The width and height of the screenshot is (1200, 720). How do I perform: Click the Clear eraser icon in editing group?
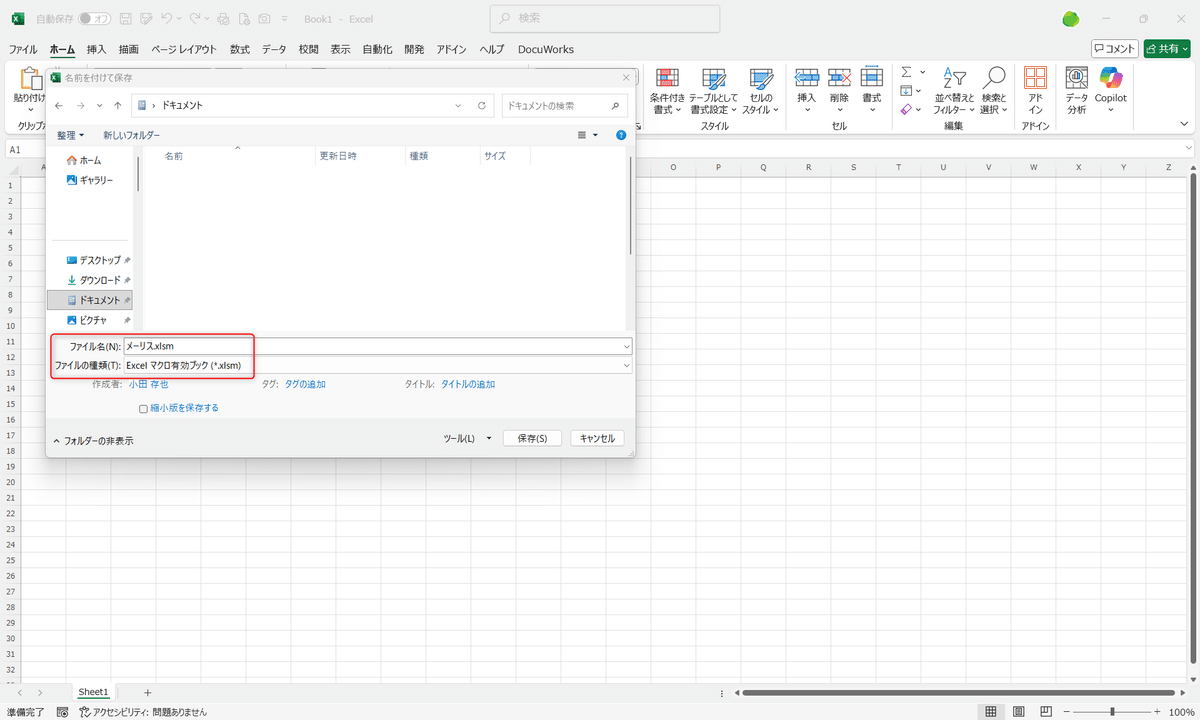pyautogui.click(x=906, y=110)
